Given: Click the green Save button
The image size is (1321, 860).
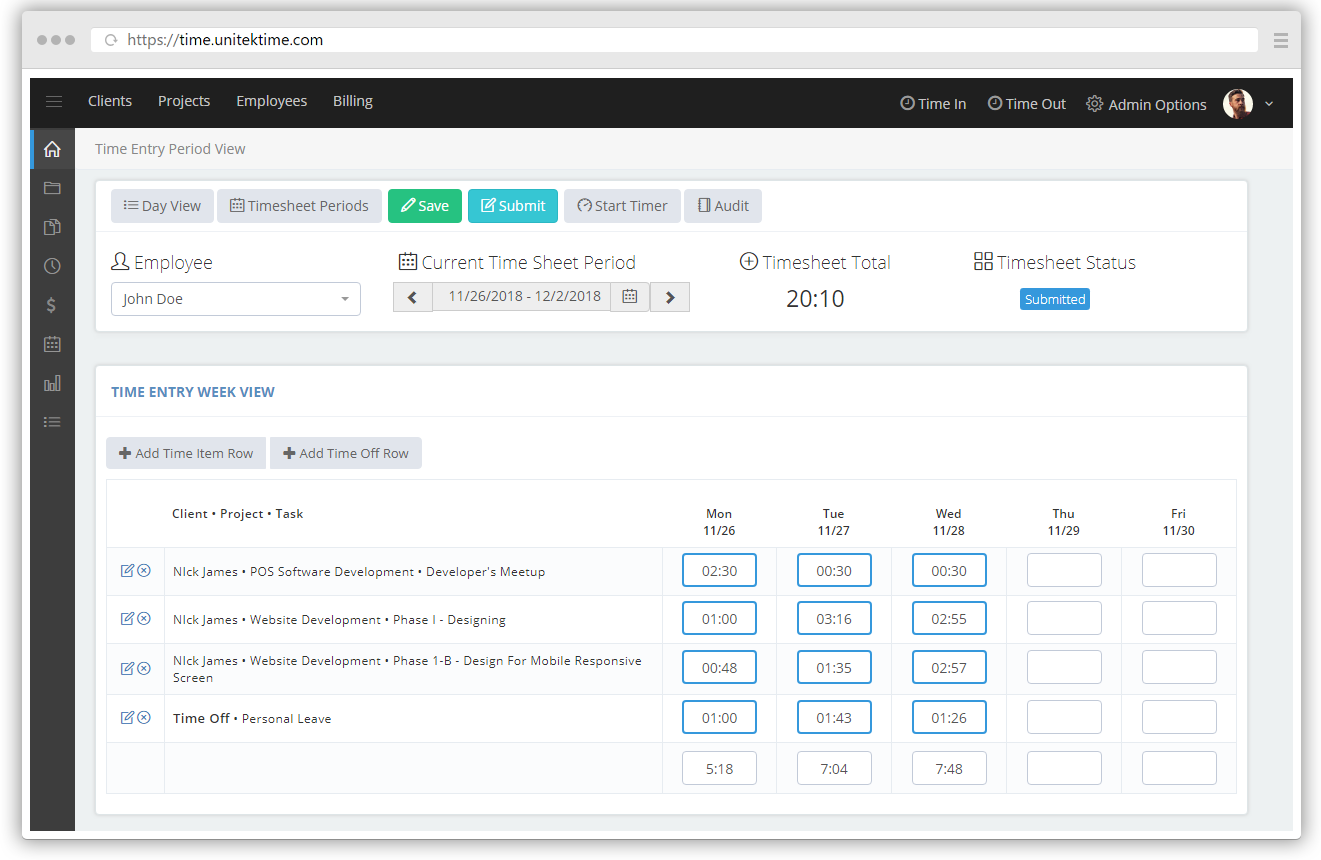Looking at the screenshot, I should [x=425, y=206].
